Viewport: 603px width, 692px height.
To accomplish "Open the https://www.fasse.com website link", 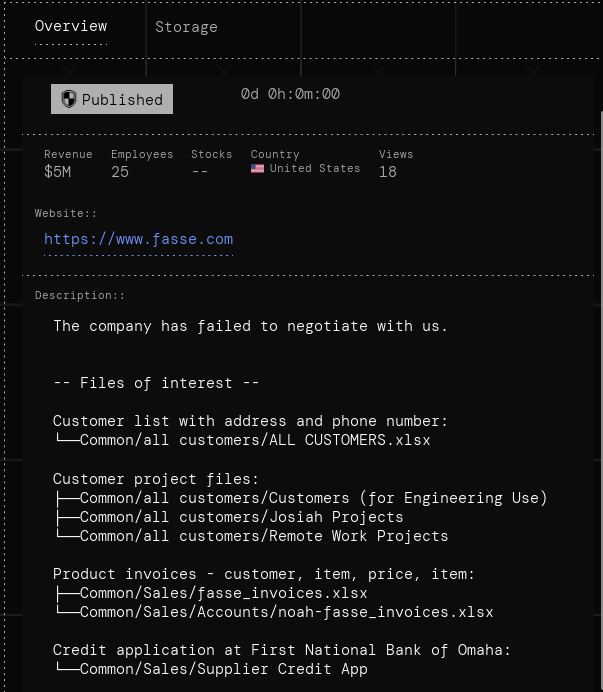I will pos(138,239).
